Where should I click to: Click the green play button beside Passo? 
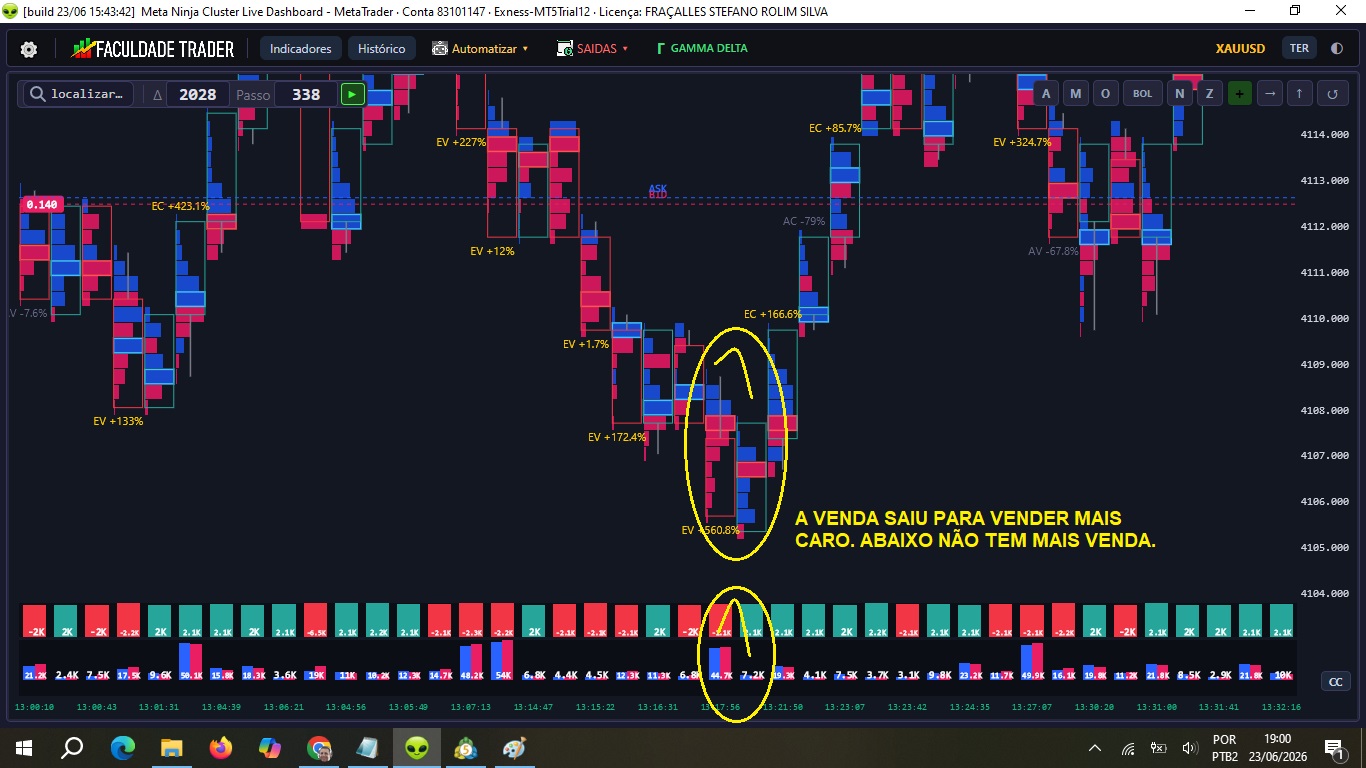click(x=353, y=94)
